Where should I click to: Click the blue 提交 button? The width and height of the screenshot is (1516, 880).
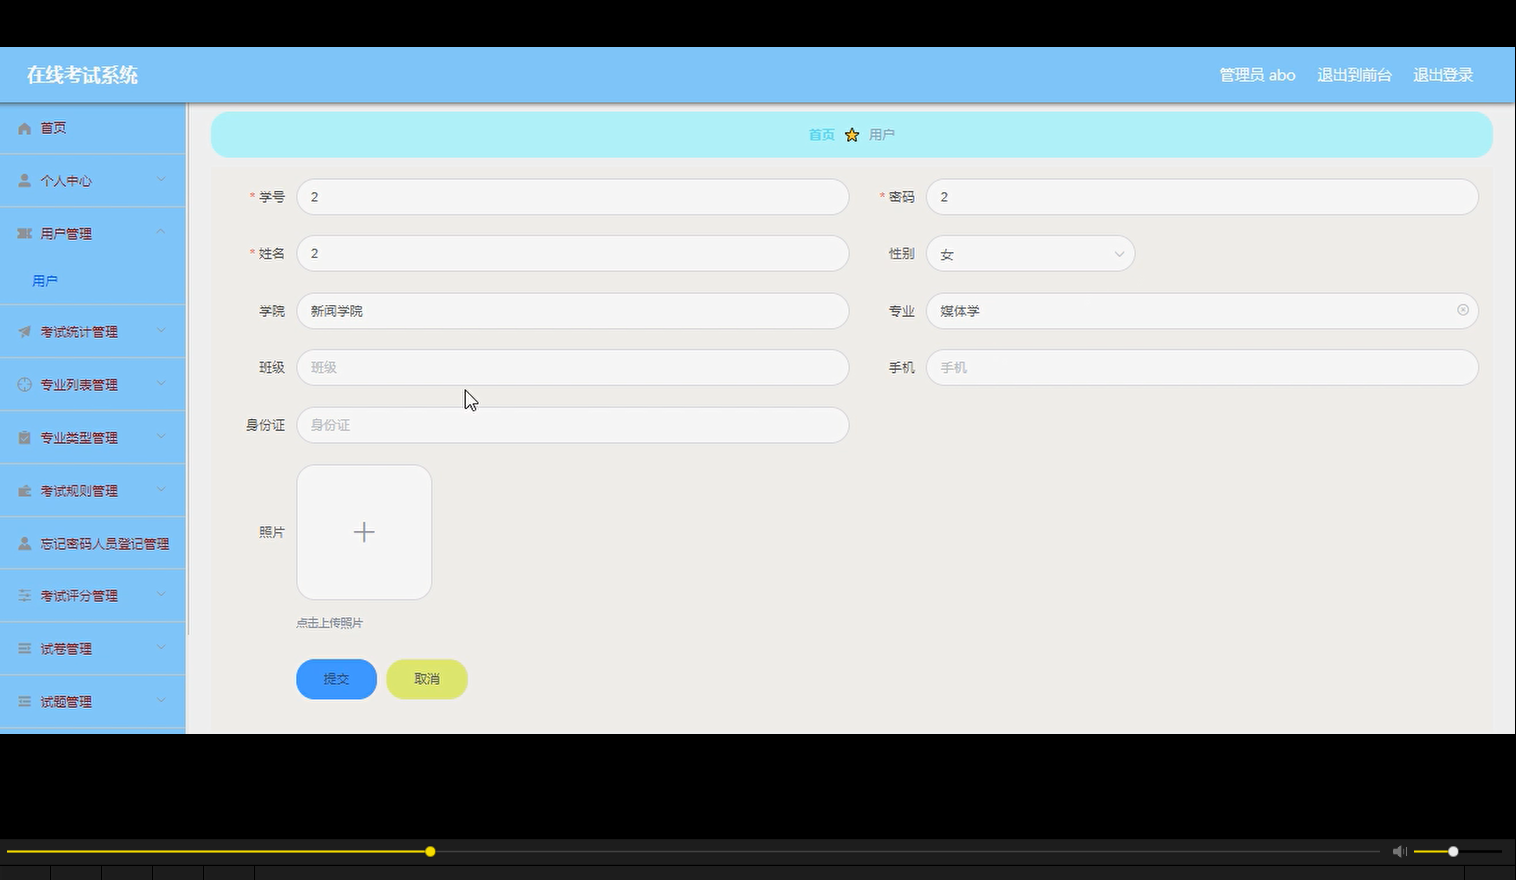(336, 679)
